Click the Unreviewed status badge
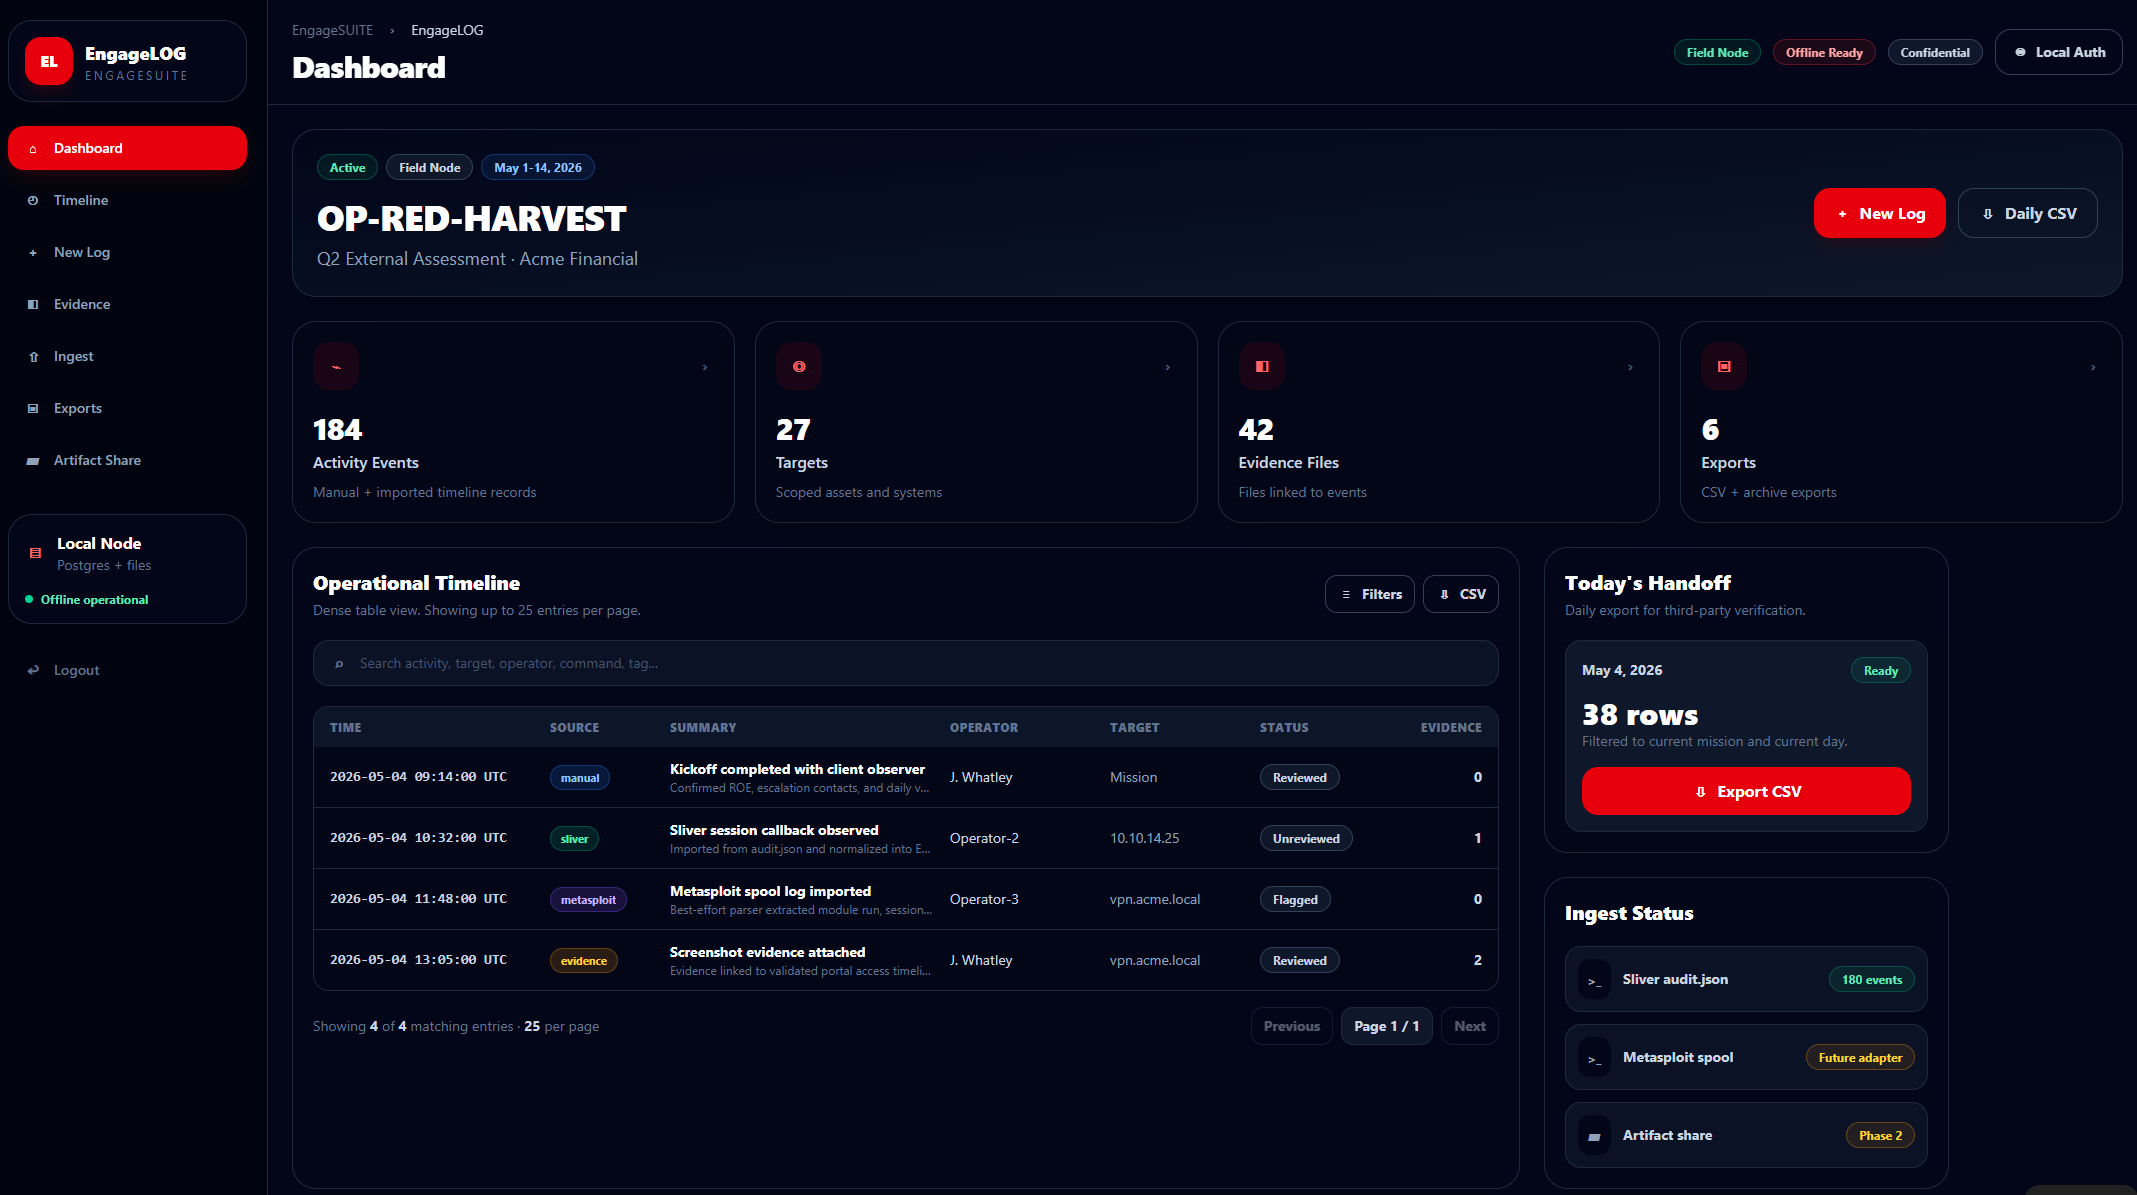The height and width of the screenshot is (1195, 2137). point(1305,838)
